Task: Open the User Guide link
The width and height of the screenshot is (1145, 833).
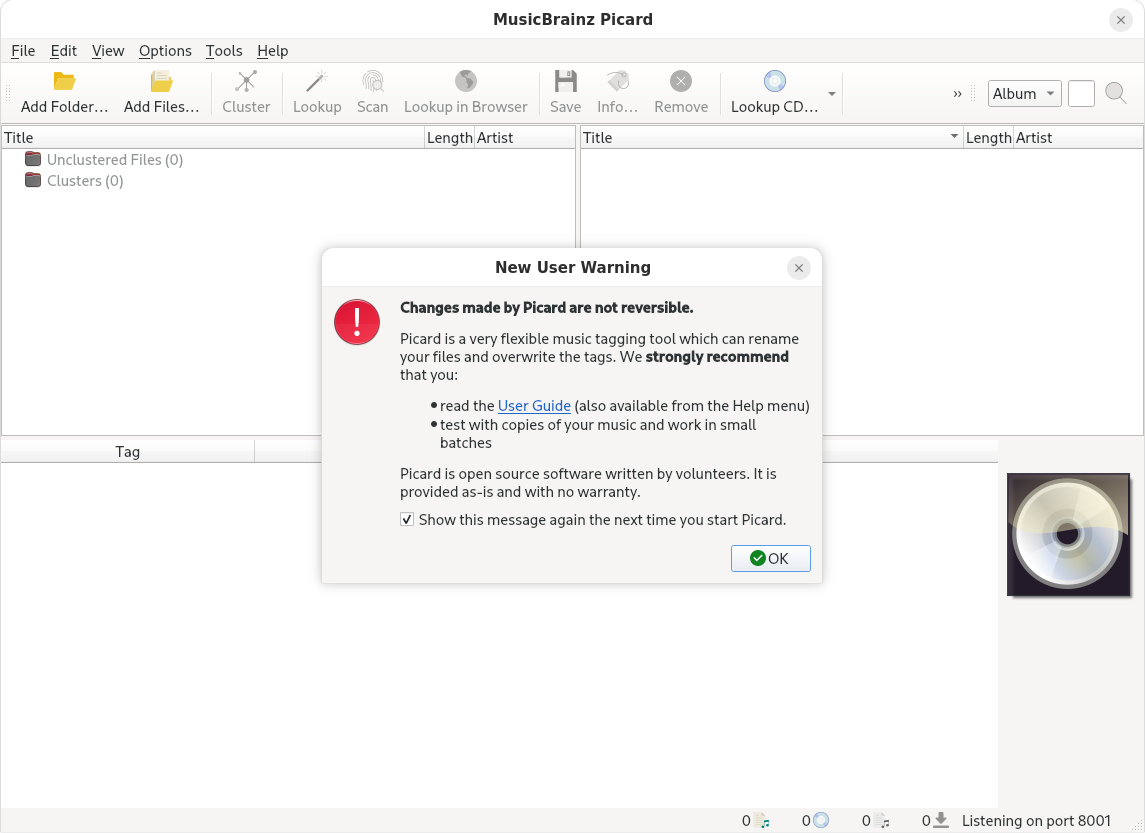Action: 534,406
